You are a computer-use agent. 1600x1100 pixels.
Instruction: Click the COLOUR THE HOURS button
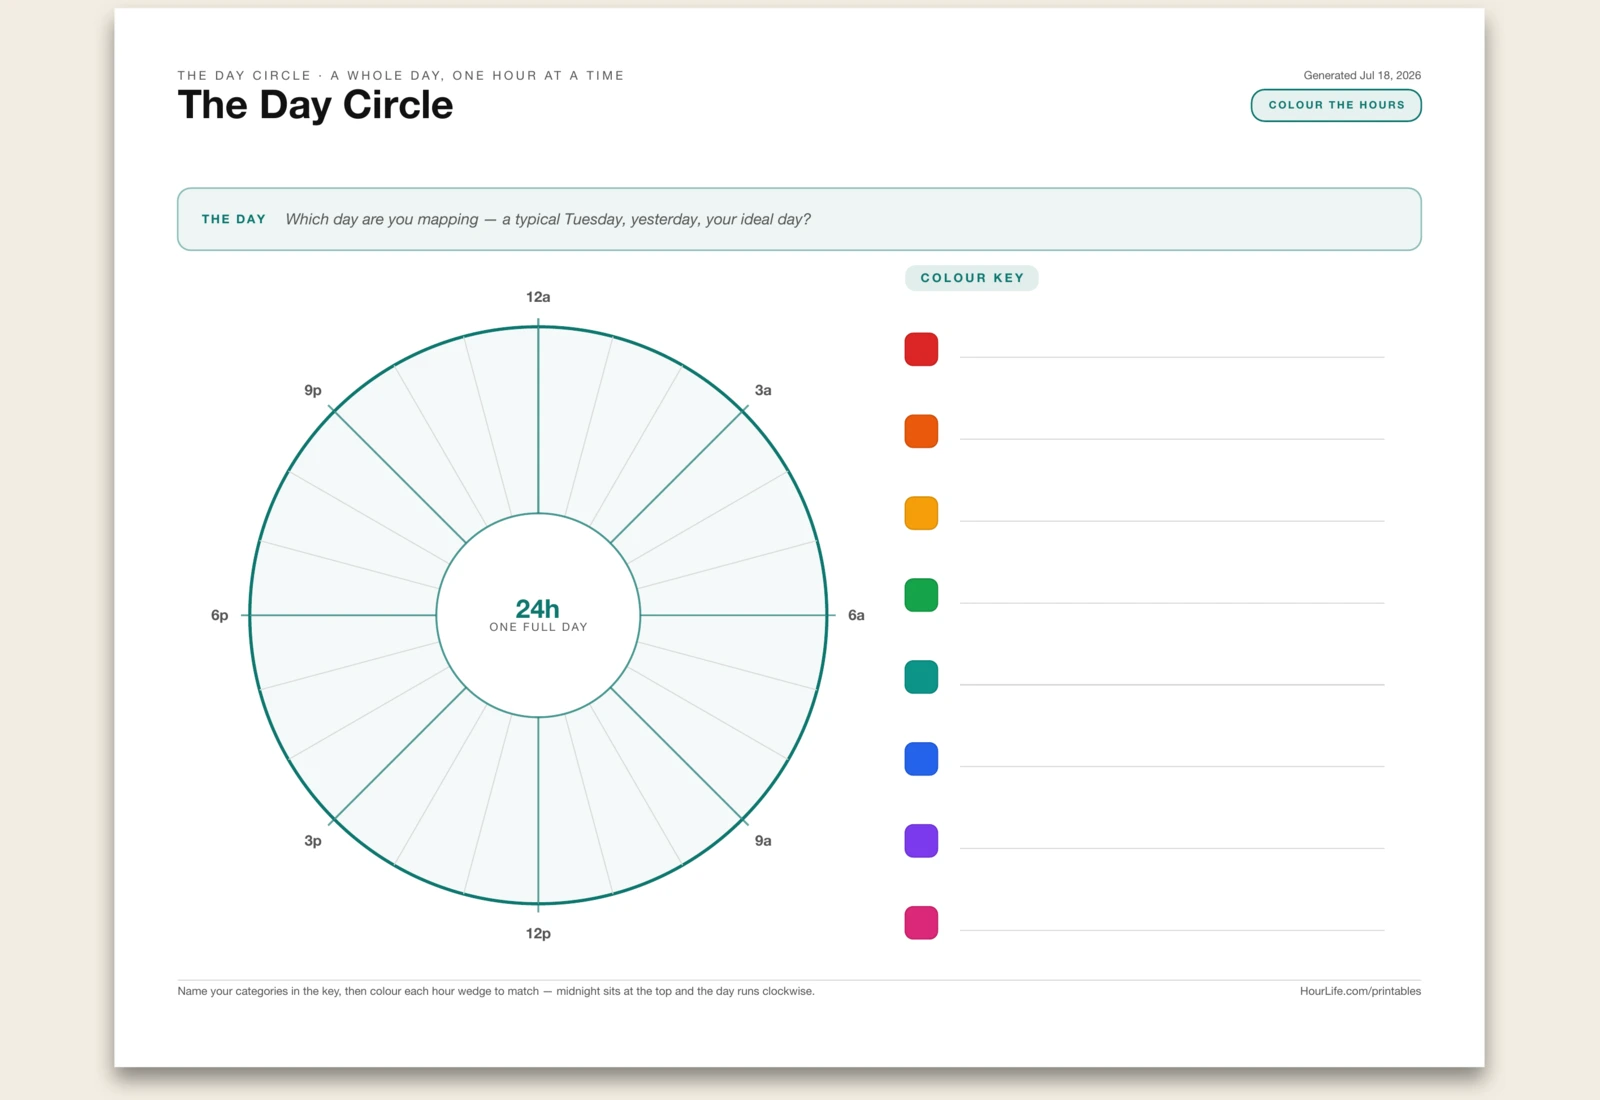[1335, 105]
